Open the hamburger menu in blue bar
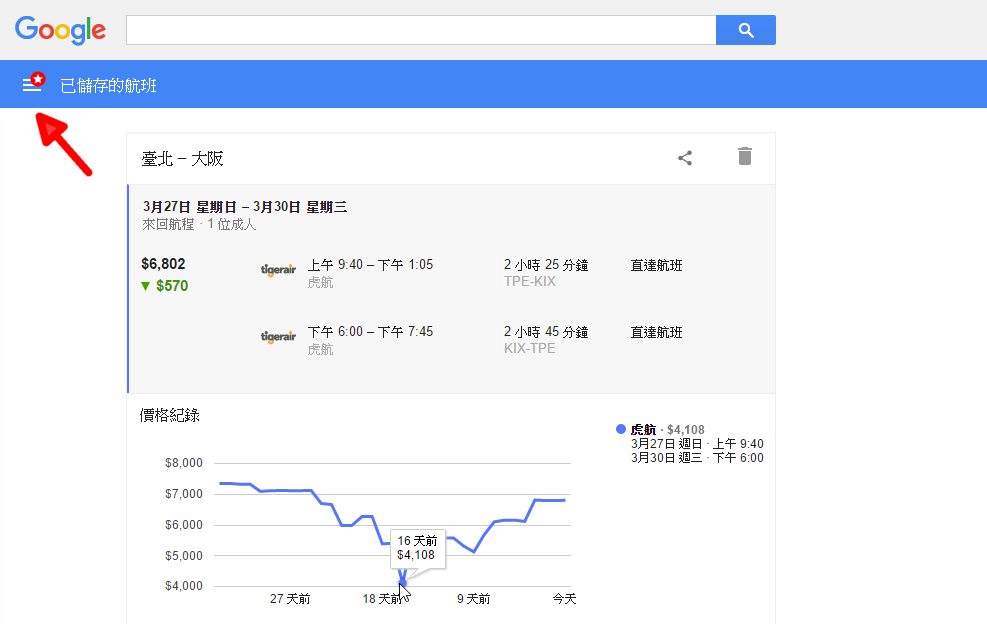987x624 pixels. [x=31, y=86]
